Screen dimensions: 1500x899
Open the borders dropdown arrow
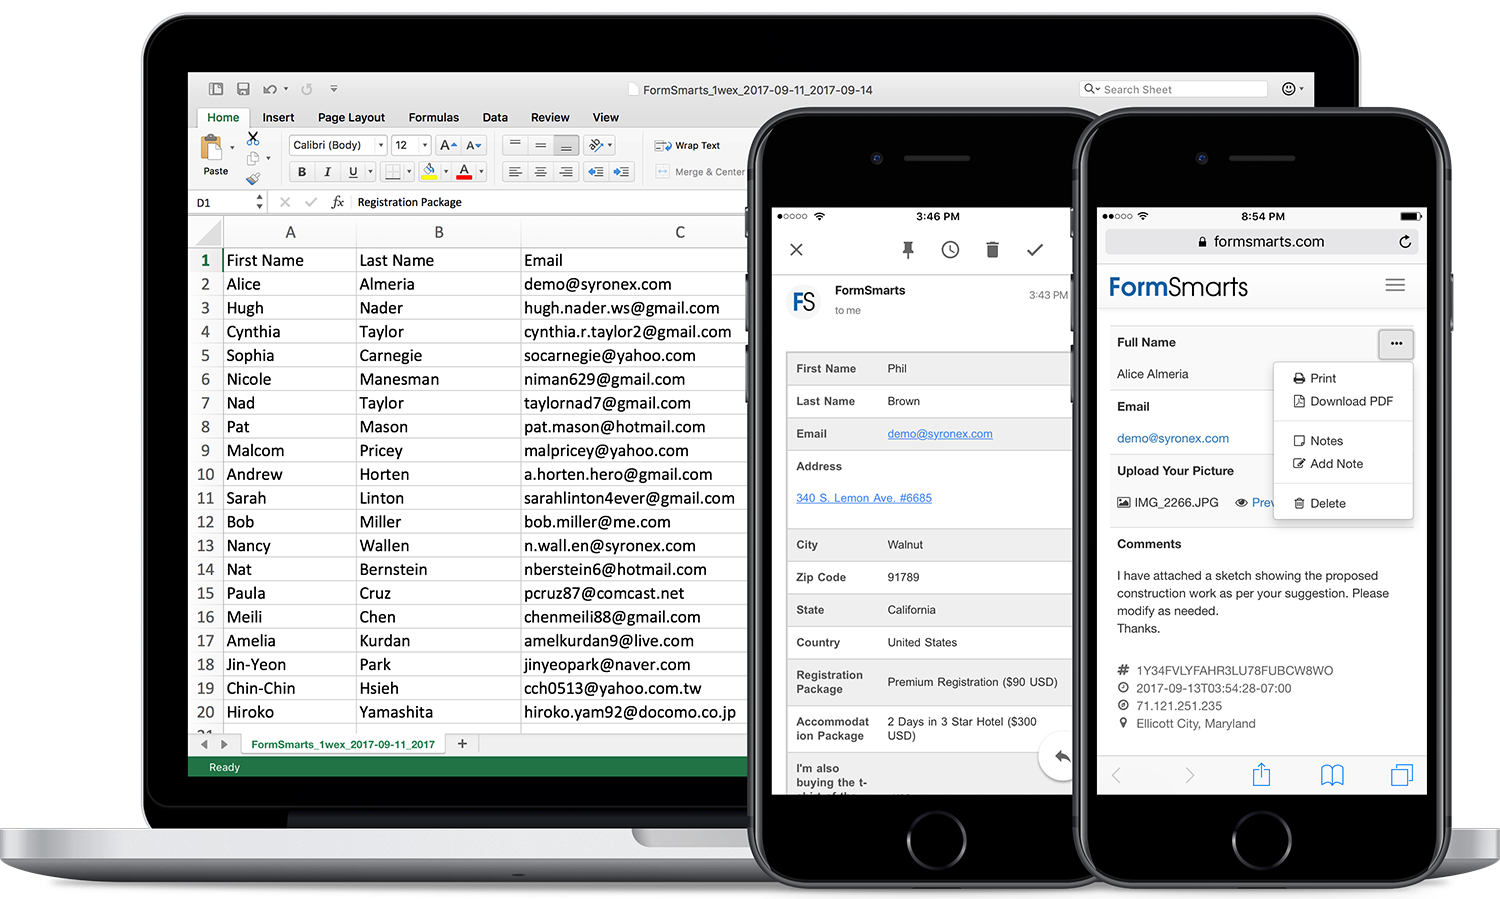pos(409,172)
